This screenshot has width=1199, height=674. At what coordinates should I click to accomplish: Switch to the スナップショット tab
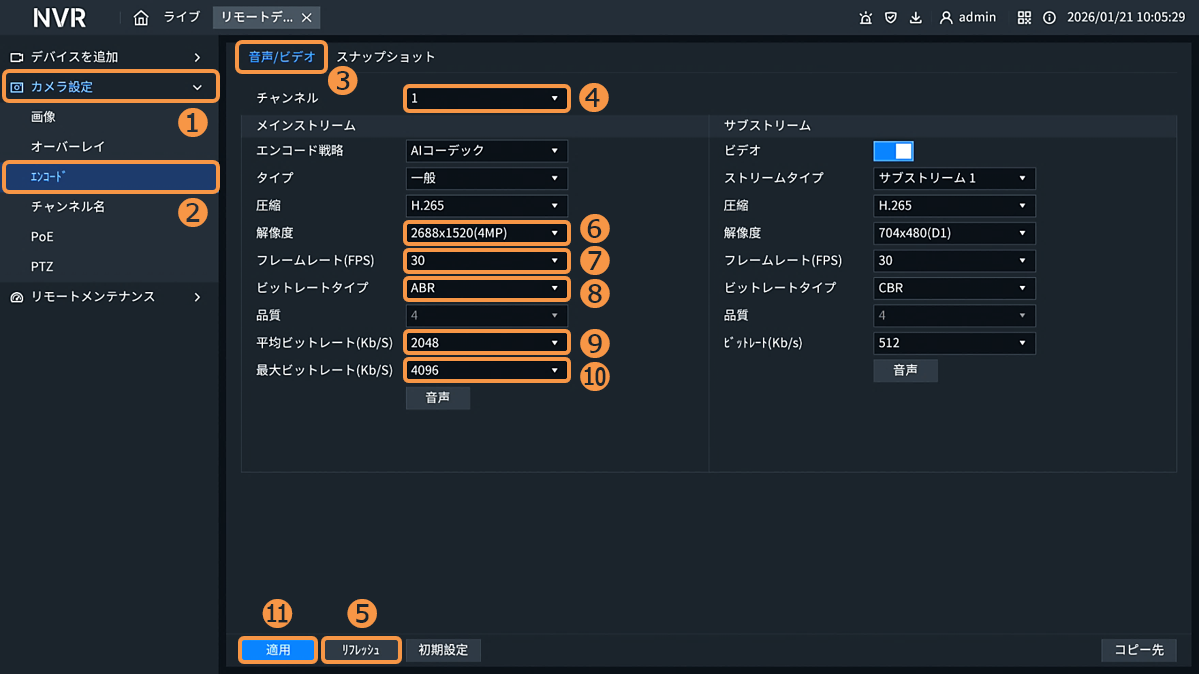pos(386,57)
